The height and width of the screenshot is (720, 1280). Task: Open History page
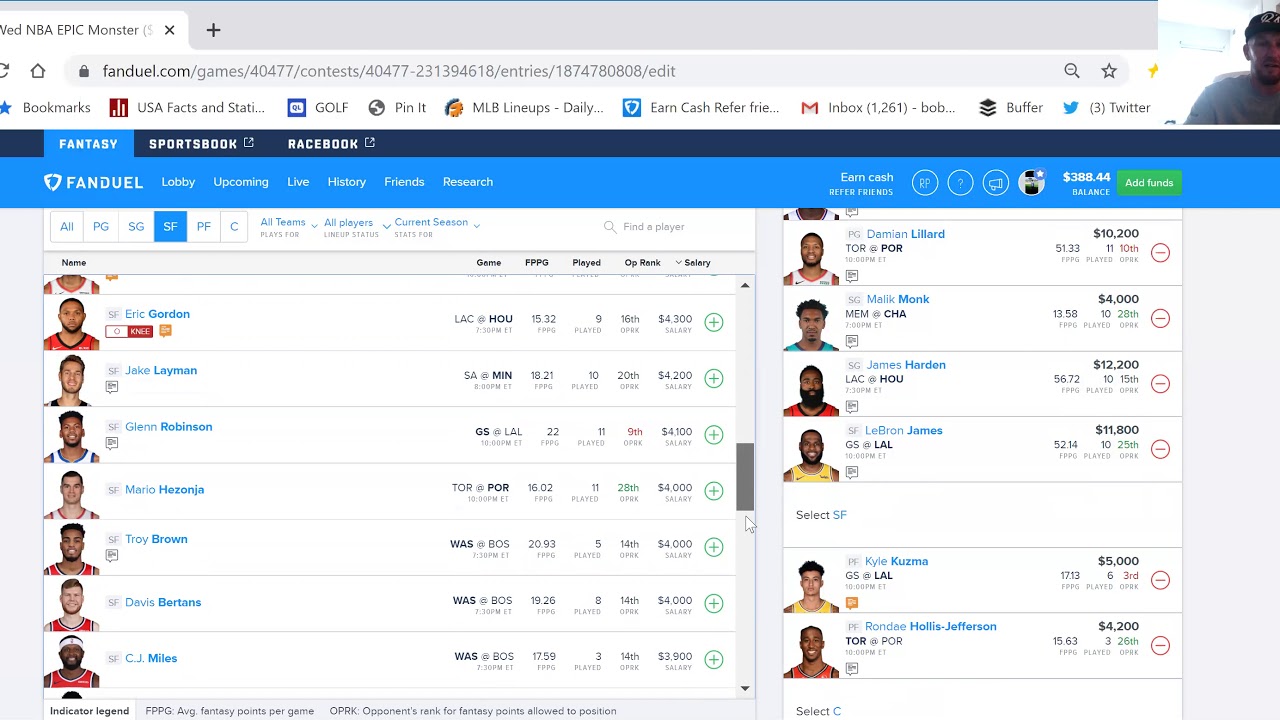[347, 182]
